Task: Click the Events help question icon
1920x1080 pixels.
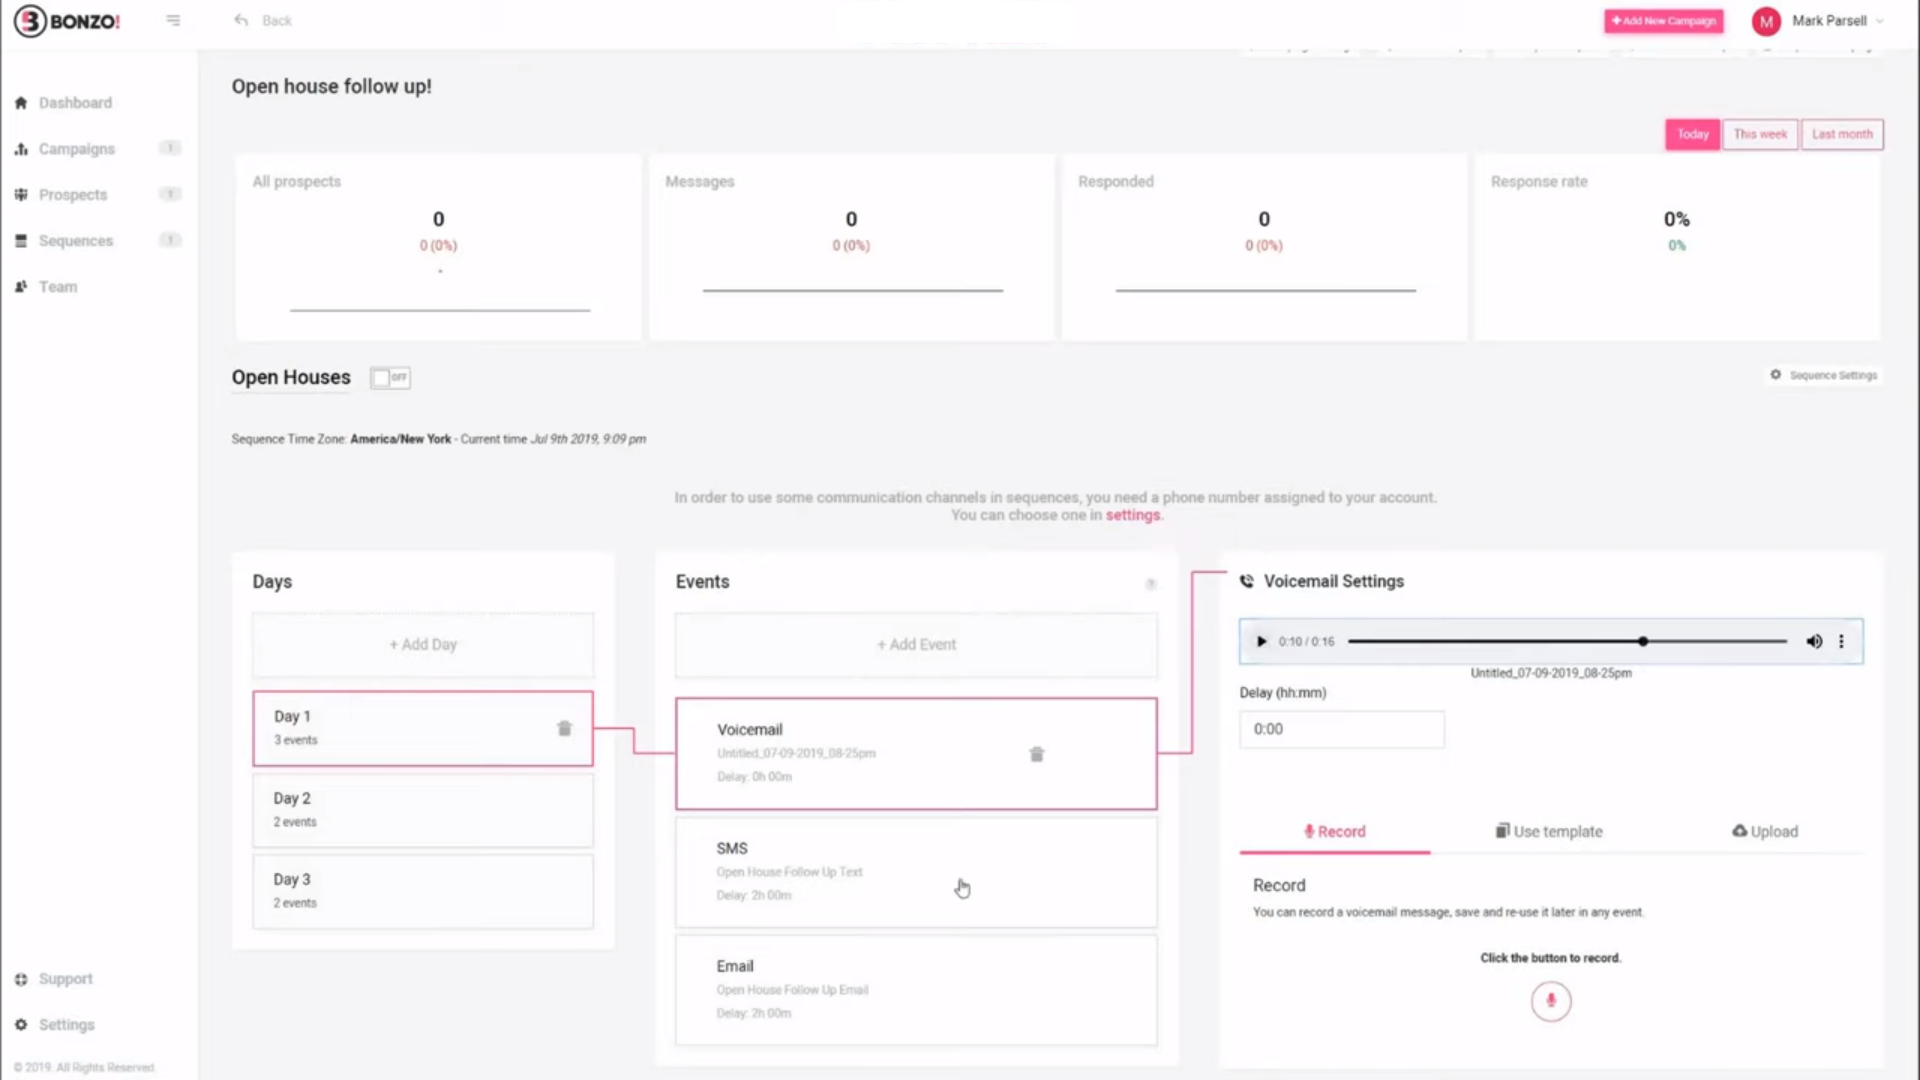Action: click(x=1150, y=584)
